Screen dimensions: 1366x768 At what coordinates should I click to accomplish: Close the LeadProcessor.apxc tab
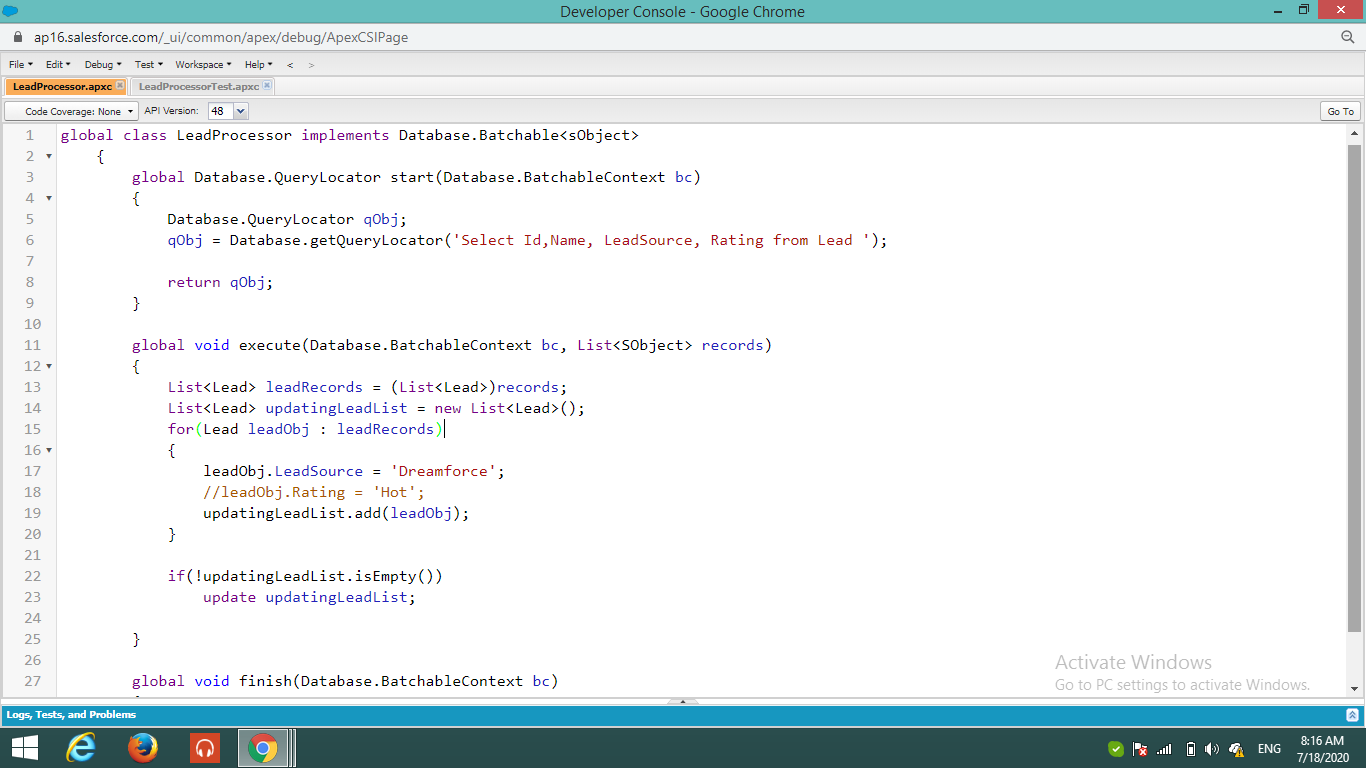click(x=120, y=86)
